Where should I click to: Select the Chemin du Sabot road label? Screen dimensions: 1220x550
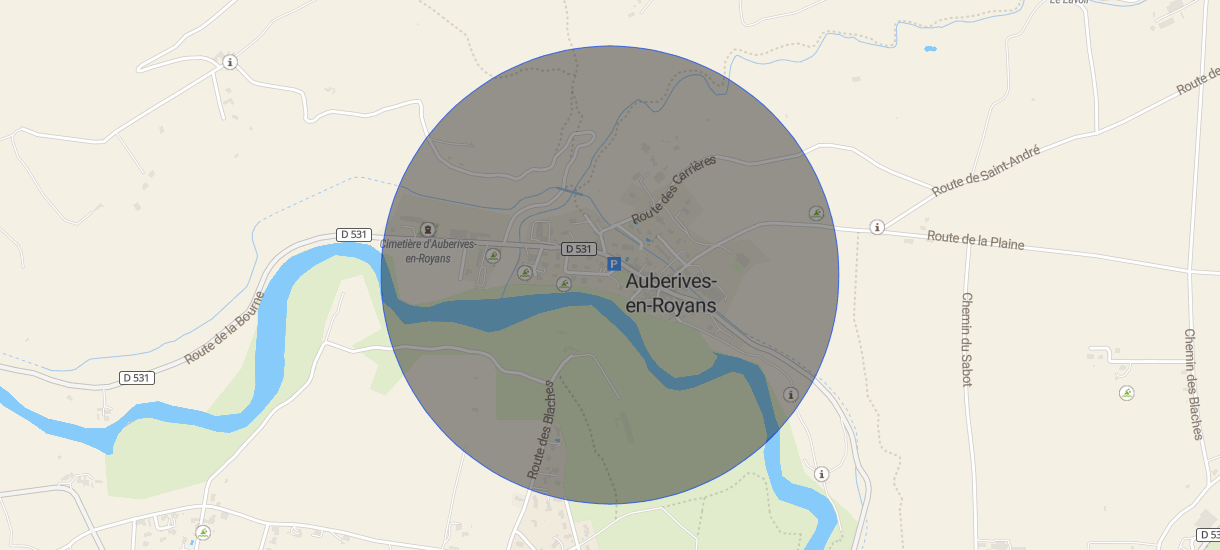pos(966,339)
